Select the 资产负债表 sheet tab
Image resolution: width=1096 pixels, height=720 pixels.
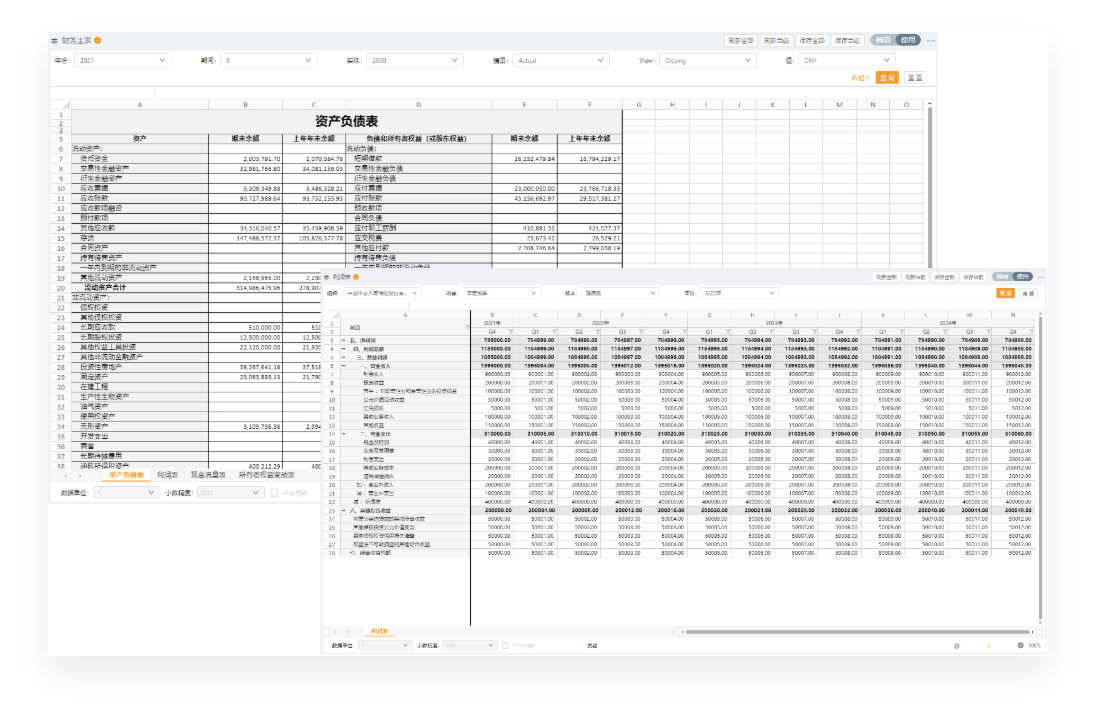pos(127,475)
